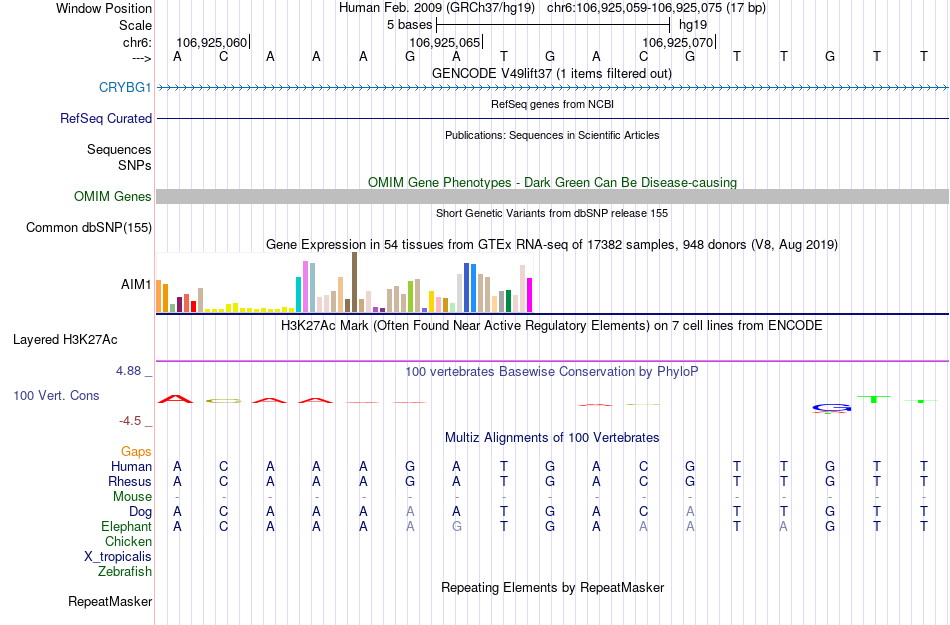Click the GENCODE V49lift37 track title
950x625 pixels.
[551, 74]
